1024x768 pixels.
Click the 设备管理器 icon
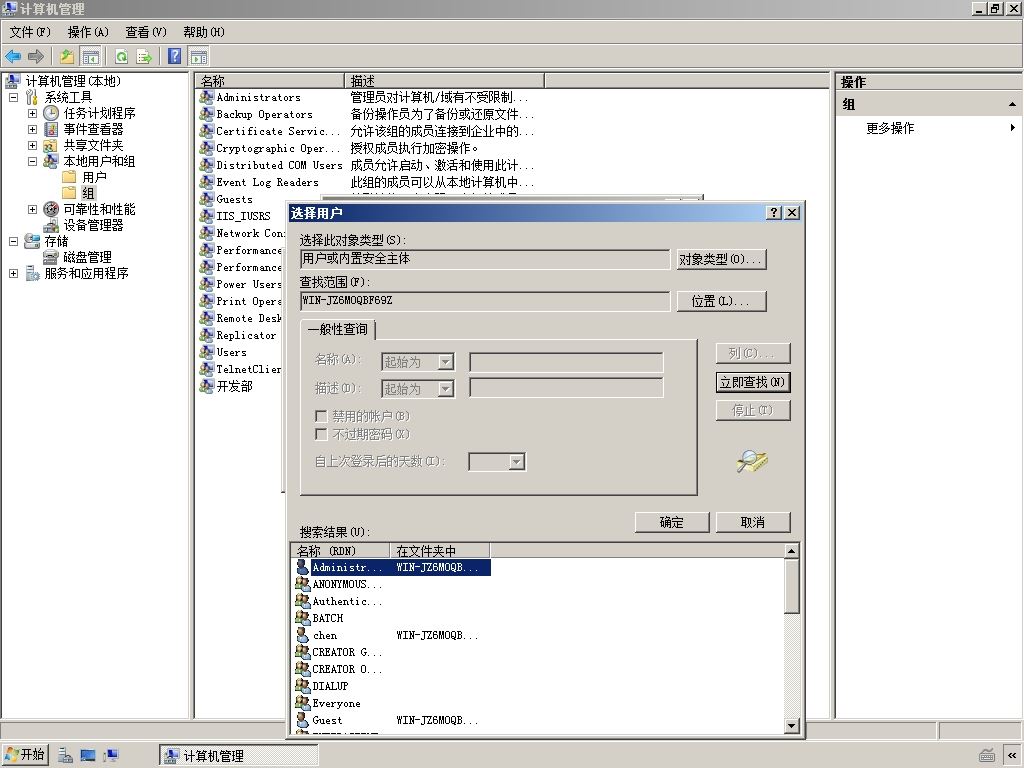click(51, 225)
